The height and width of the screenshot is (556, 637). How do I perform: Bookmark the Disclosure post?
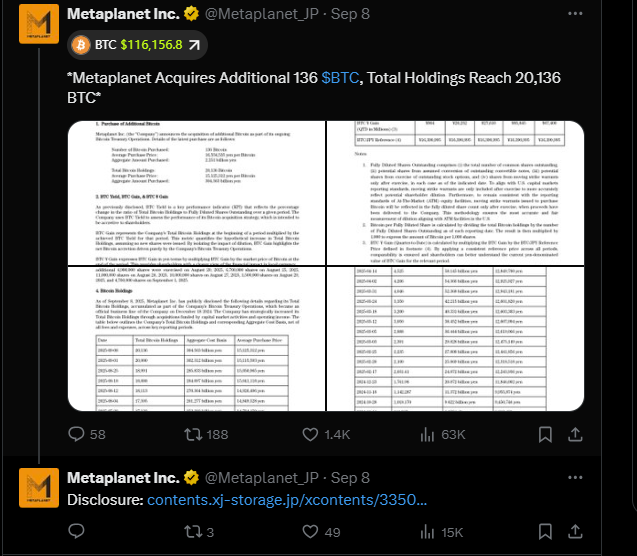[x=546, y=531]
